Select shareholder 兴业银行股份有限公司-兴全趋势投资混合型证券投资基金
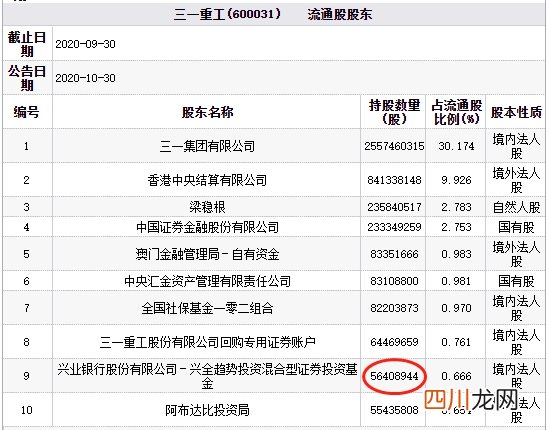 [x=207, y=376]
